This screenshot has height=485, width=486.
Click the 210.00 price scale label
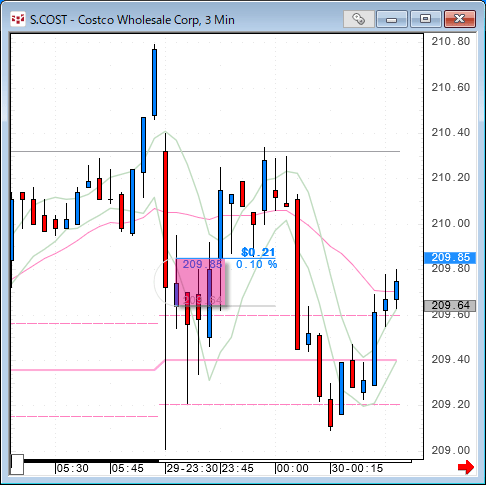(451, 223)
